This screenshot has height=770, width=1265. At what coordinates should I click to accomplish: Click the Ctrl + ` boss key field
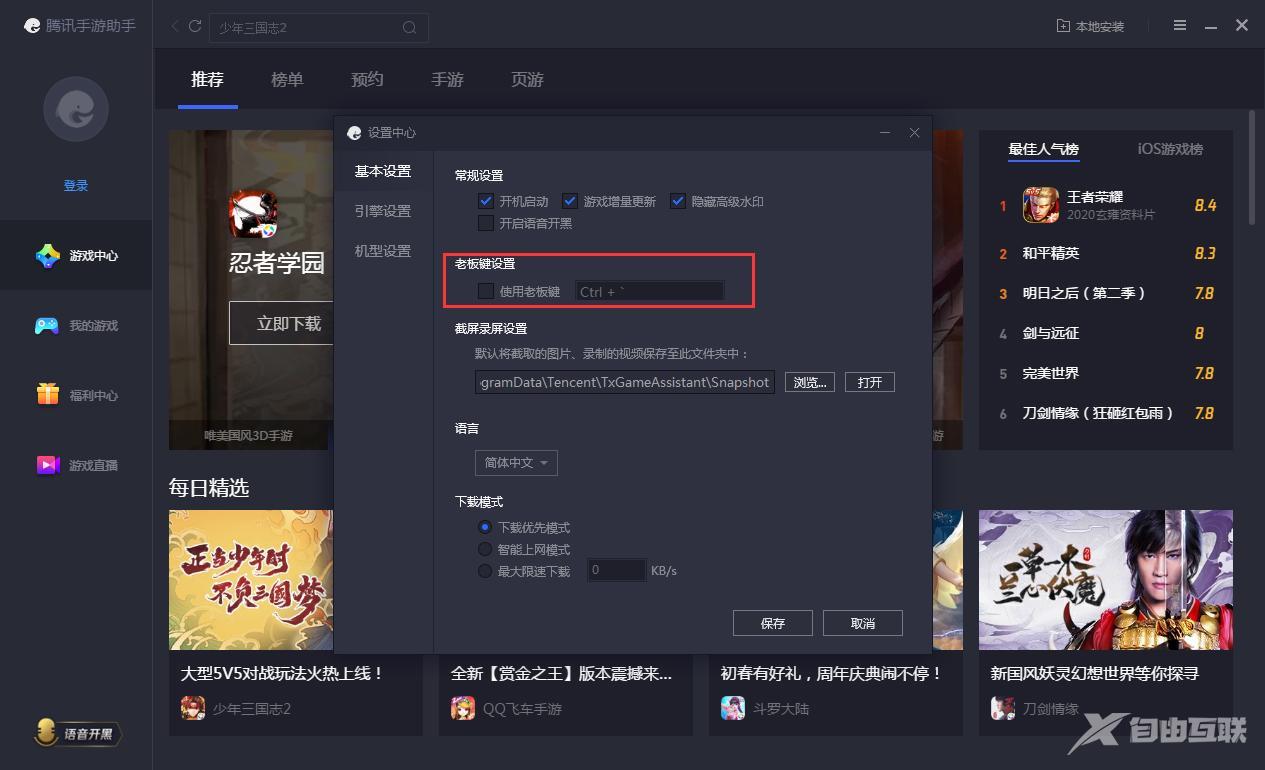click(649, 291)
